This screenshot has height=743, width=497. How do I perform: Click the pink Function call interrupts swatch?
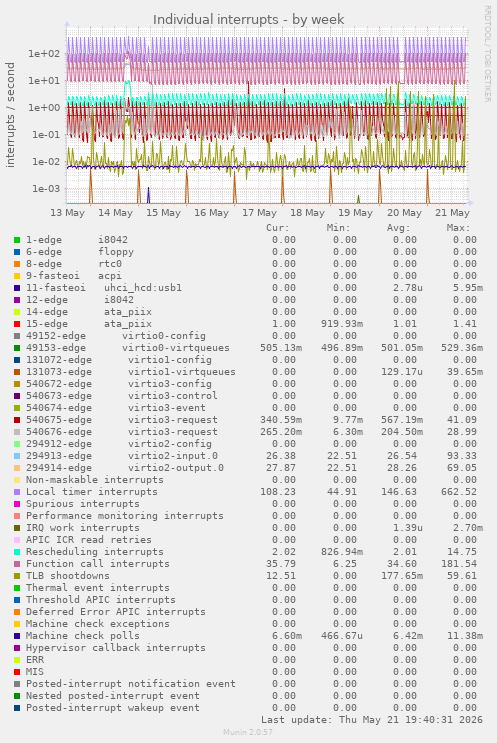click(x=17, y=564)
